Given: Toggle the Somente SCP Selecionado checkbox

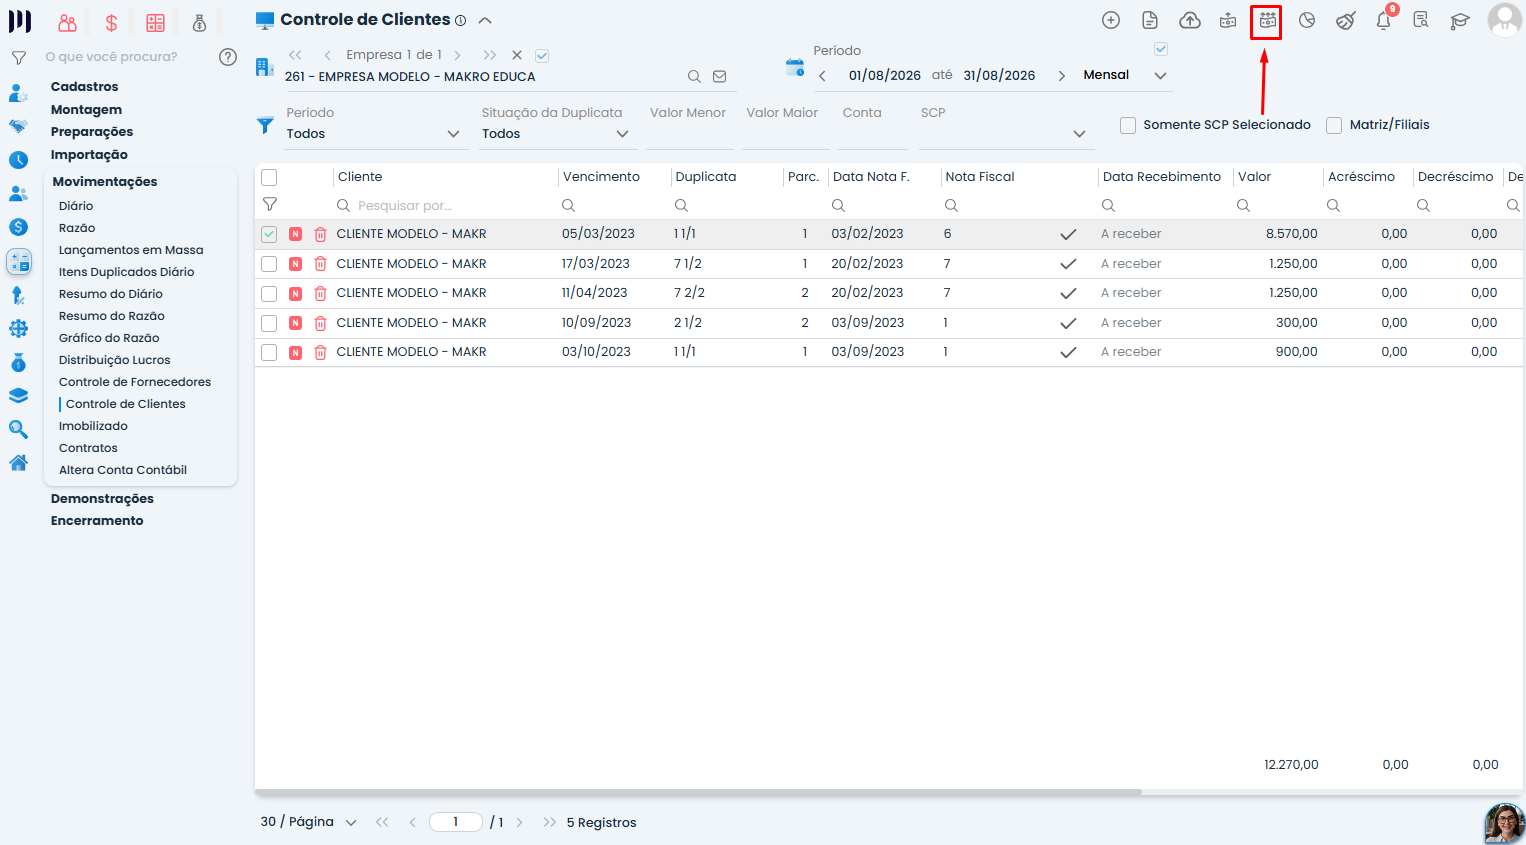Looking at the screenshot, I should point(1128,125).
